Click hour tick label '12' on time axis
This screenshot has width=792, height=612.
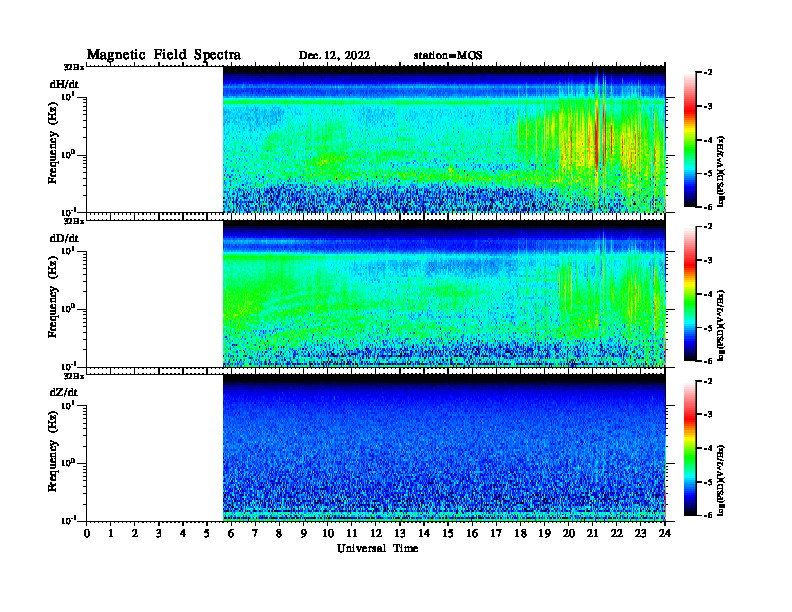376,533
